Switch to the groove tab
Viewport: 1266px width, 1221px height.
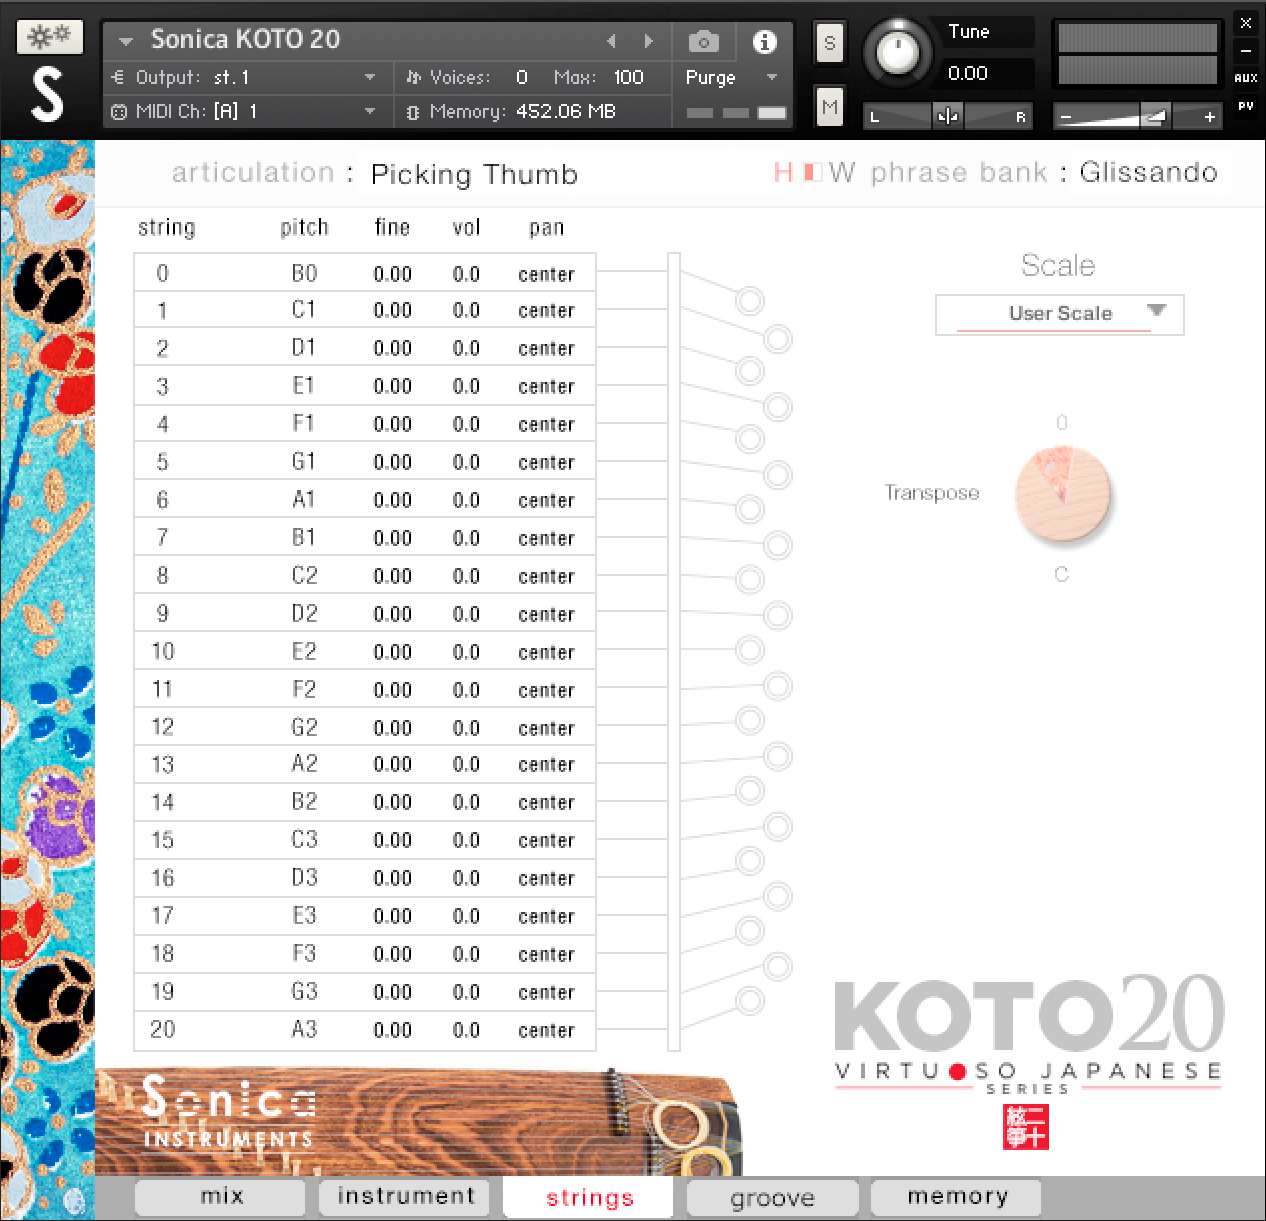(771, 1197)
